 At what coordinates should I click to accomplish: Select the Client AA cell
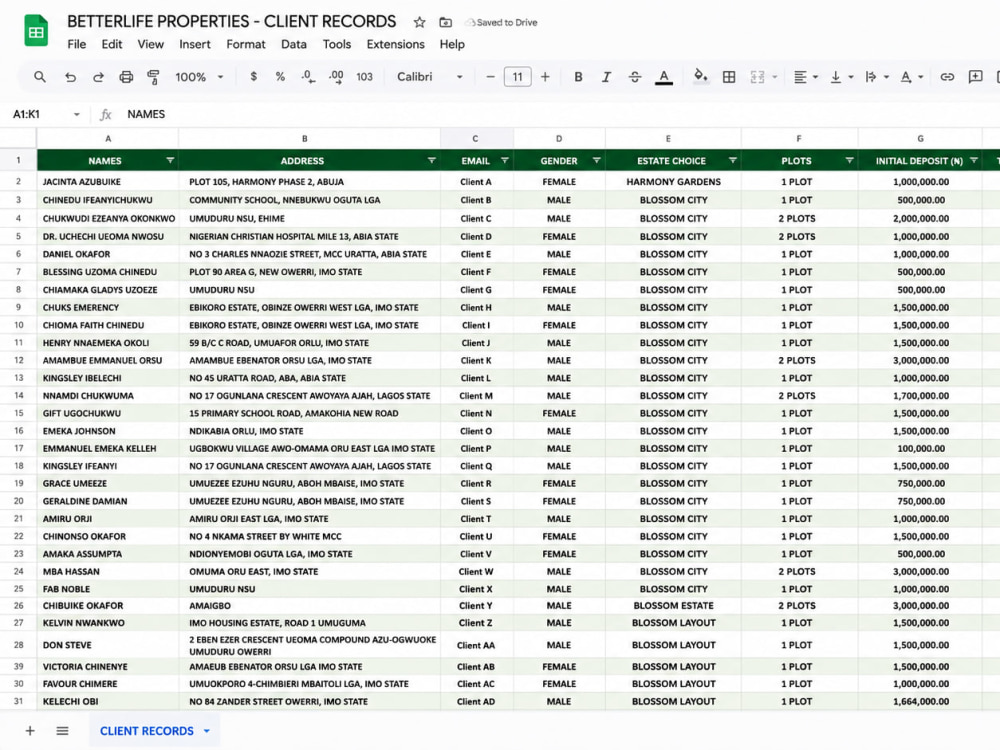tap(476, 645)
